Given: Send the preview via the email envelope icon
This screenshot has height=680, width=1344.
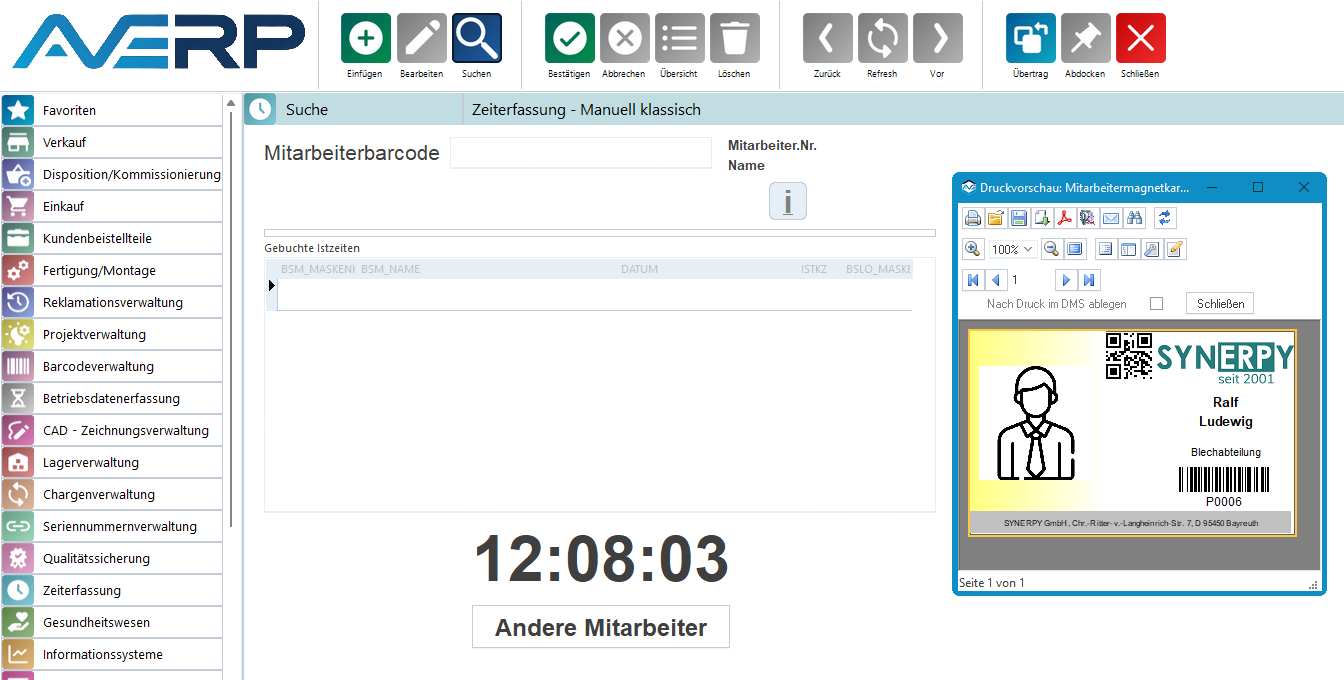Looking at the screenshot, I should (x=1111, y=218).
